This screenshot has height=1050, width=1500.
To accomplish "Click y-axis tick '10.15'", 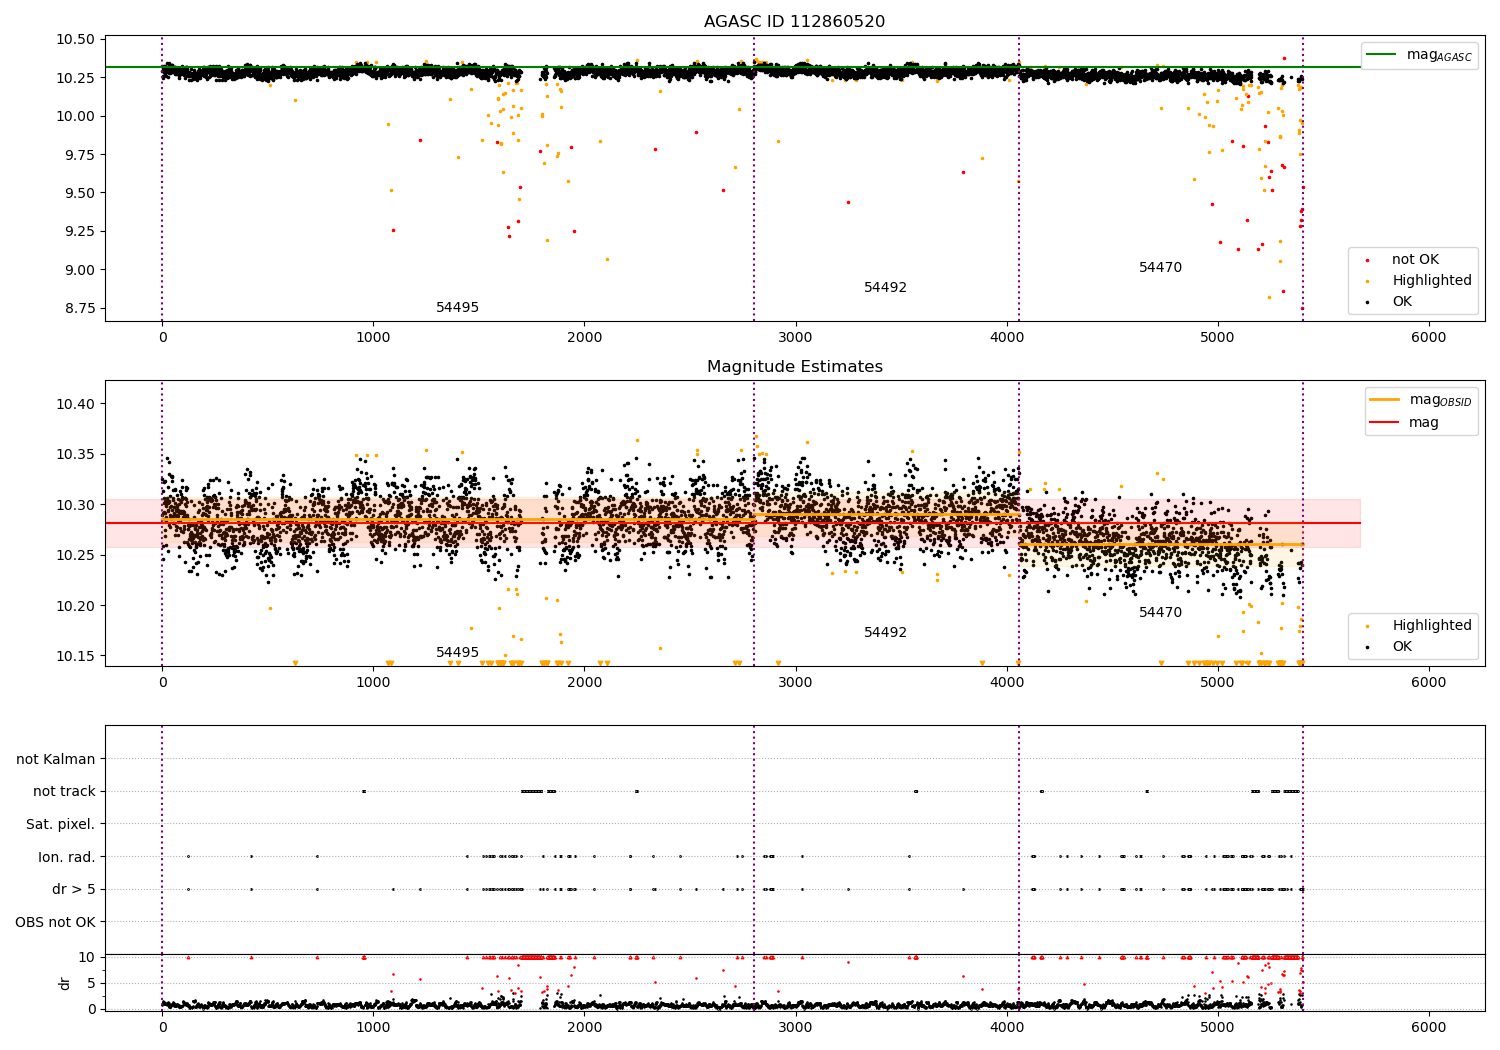I will (x=77, y=656).
